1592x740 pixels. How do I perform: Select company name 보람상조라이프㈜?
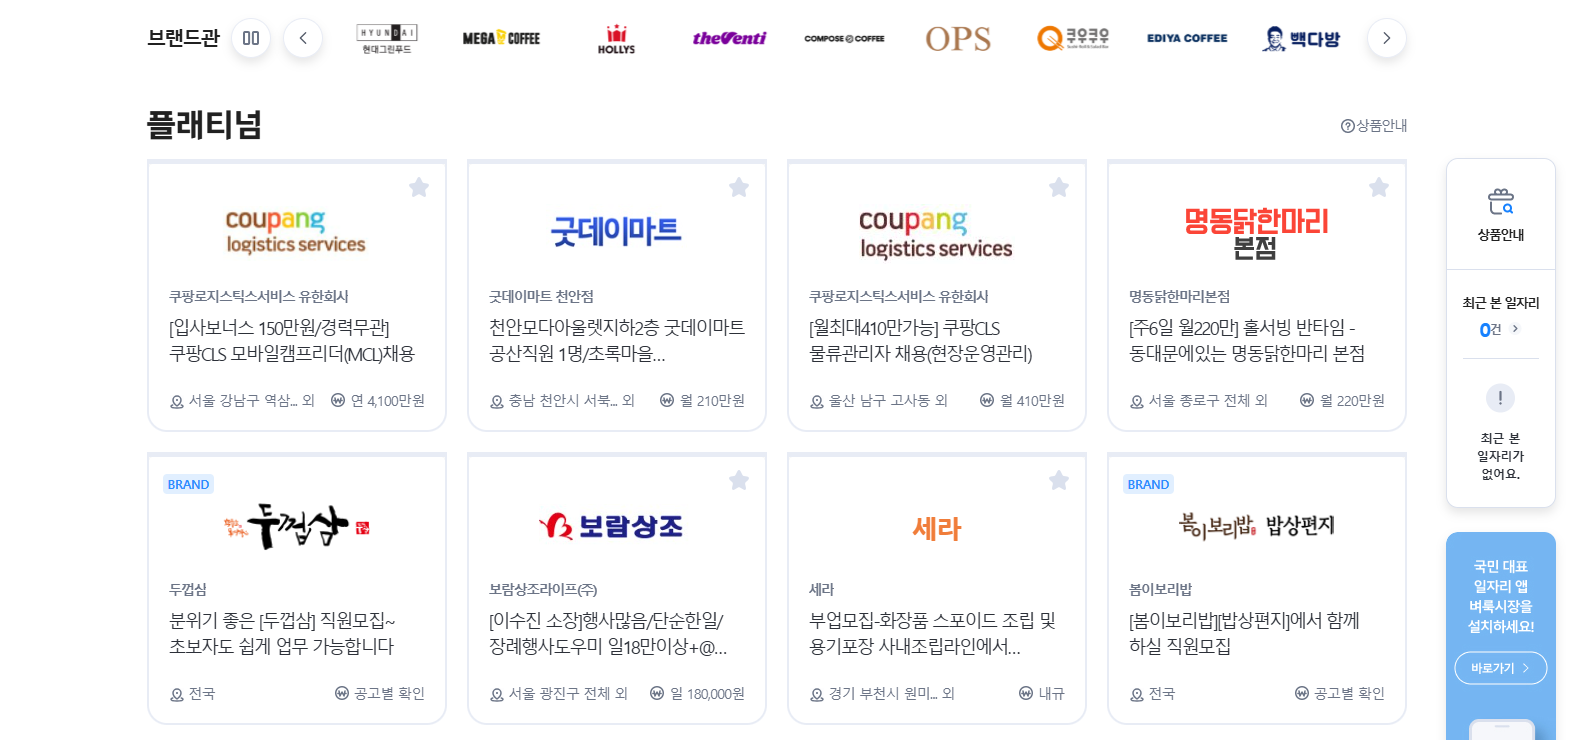[x=543, y=590]
